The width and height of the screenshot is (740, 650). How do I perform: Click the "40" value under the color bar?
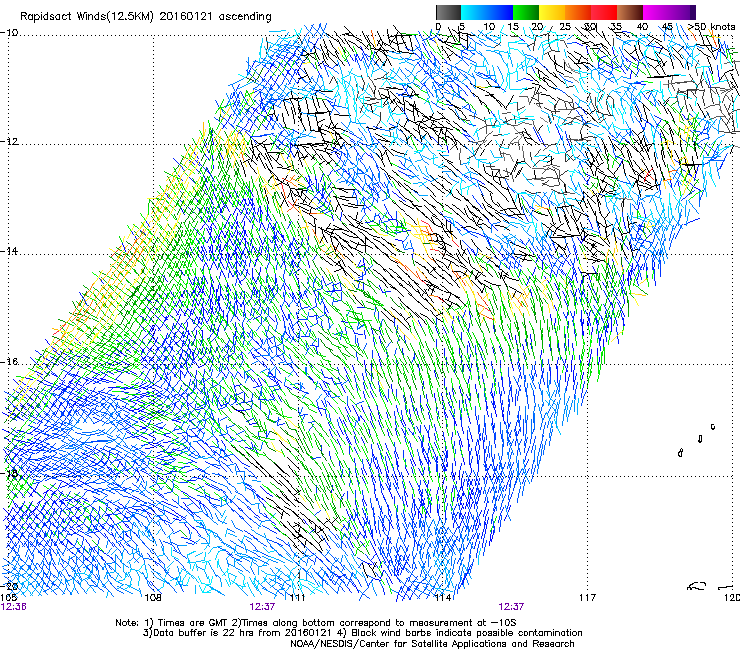[x=642, y=26]
